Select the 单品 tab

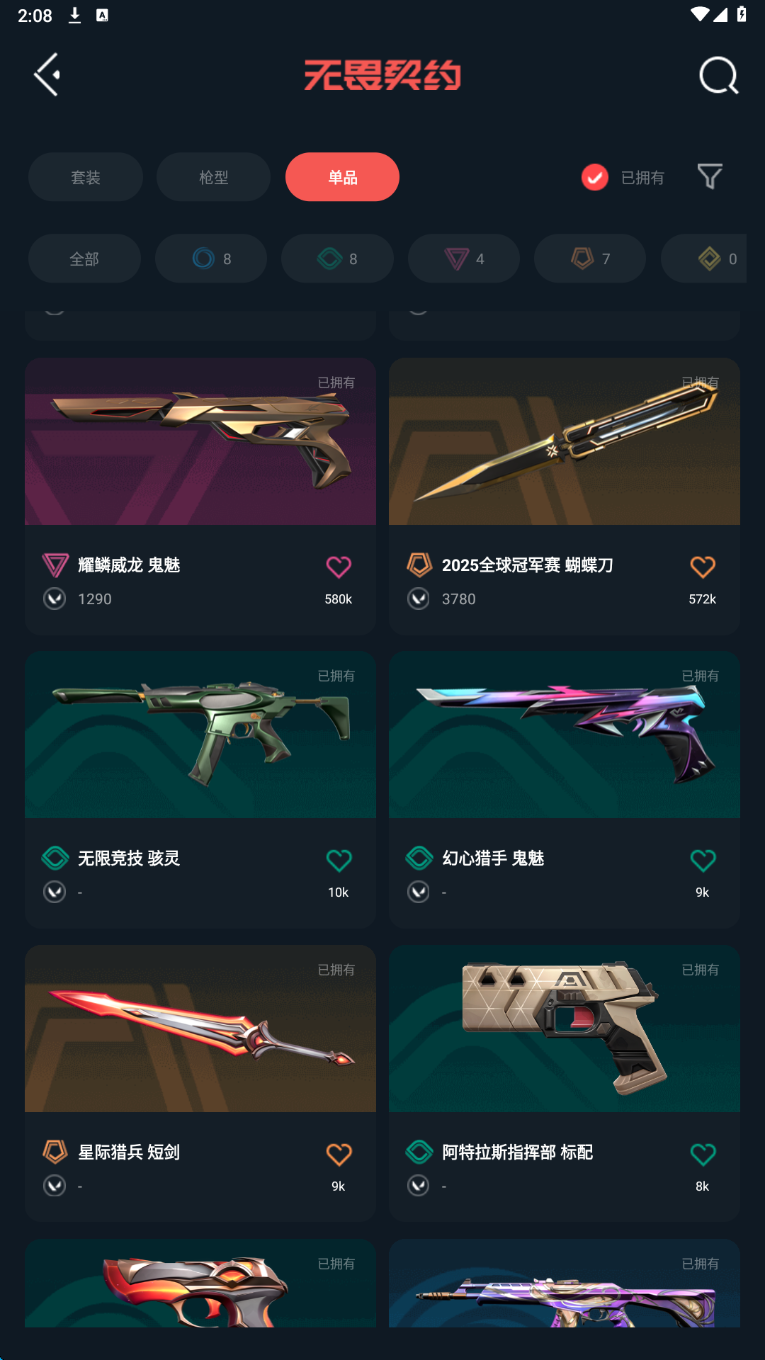[x=342, y=177]
